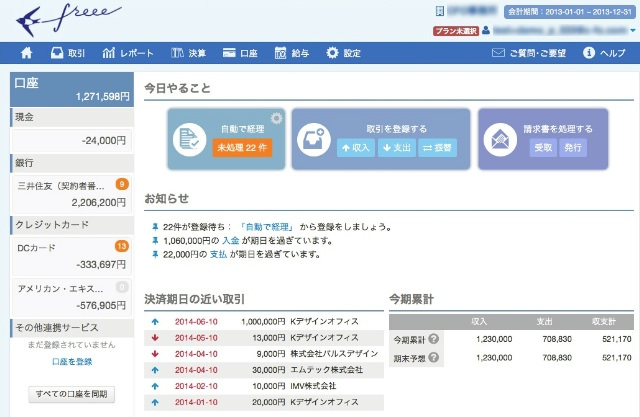640x417 pixels.
Task: Open the 現金 -24,000円 account
Action: [x=72, y=140]
